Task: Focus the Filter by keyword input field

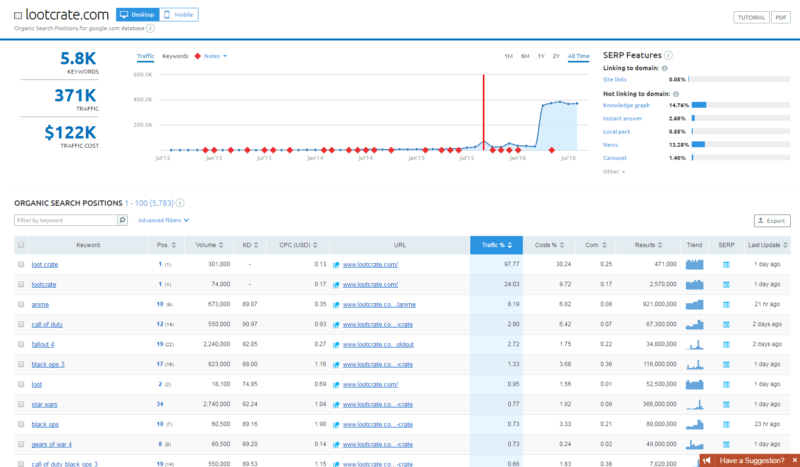Action: [x=66, y=220]
